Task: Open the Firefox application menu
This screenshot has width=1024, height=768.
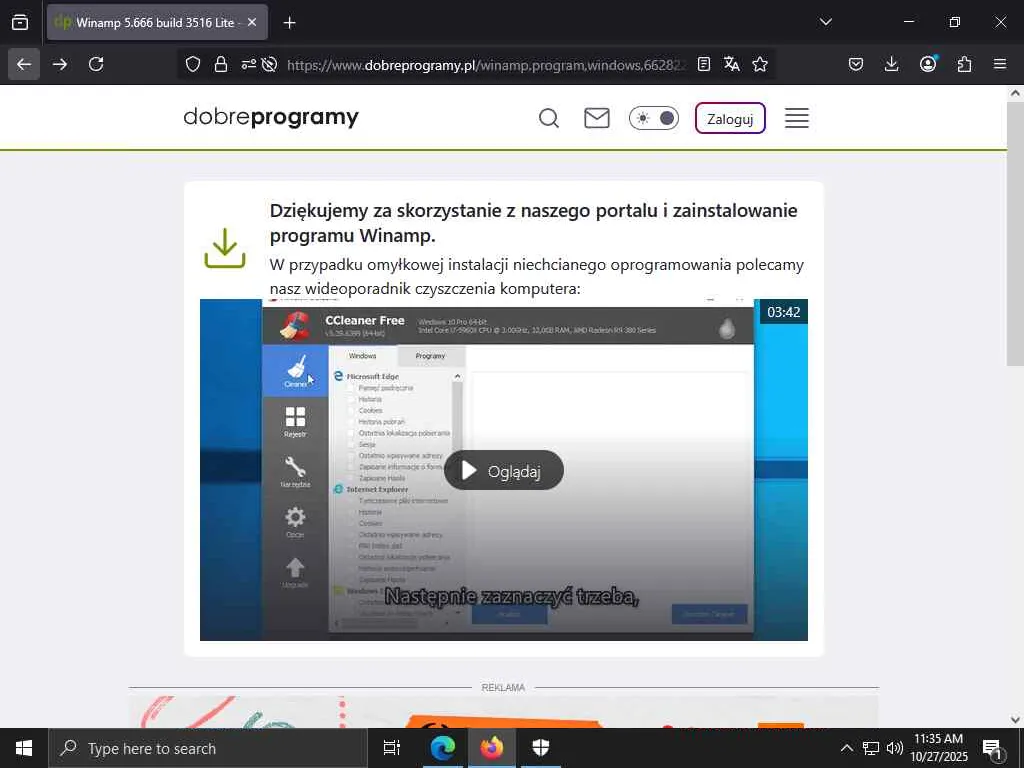Action: pos(1000,64)
